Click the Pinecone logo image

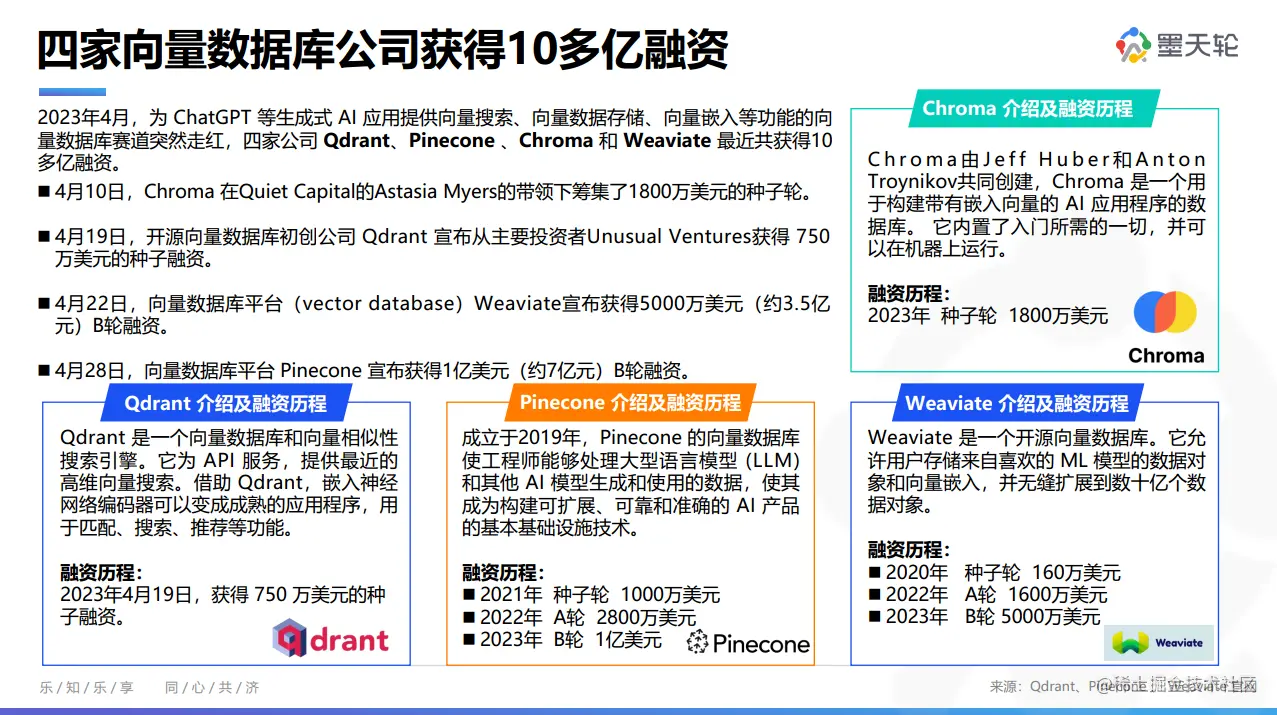748,643
